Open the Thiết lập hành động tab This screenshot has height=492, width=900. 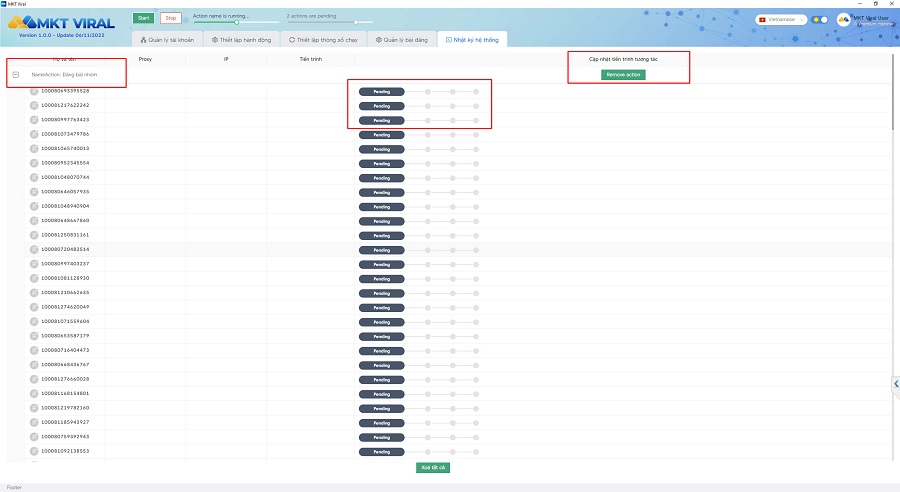(x=241, y=40)
